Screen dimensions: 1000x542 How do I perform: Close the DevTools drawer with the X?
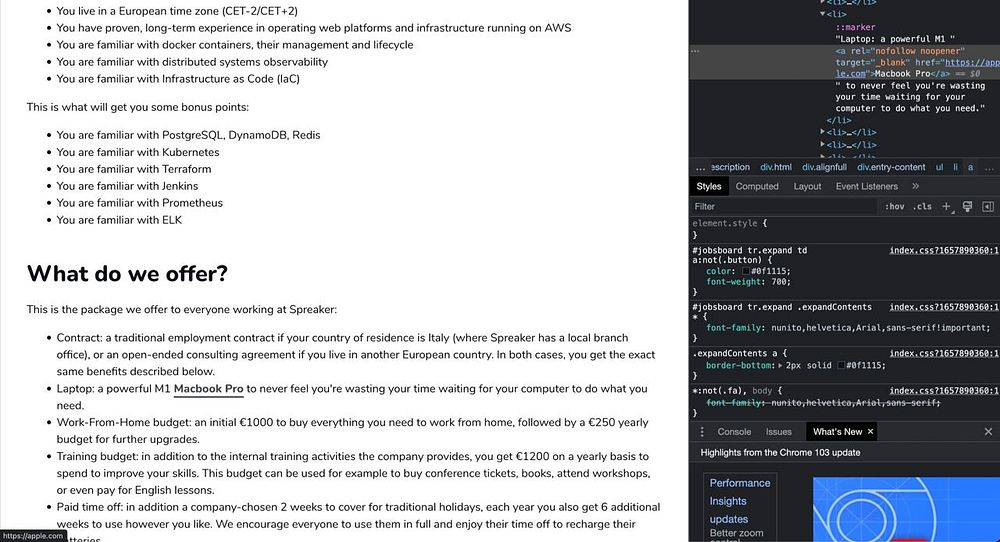988,432
